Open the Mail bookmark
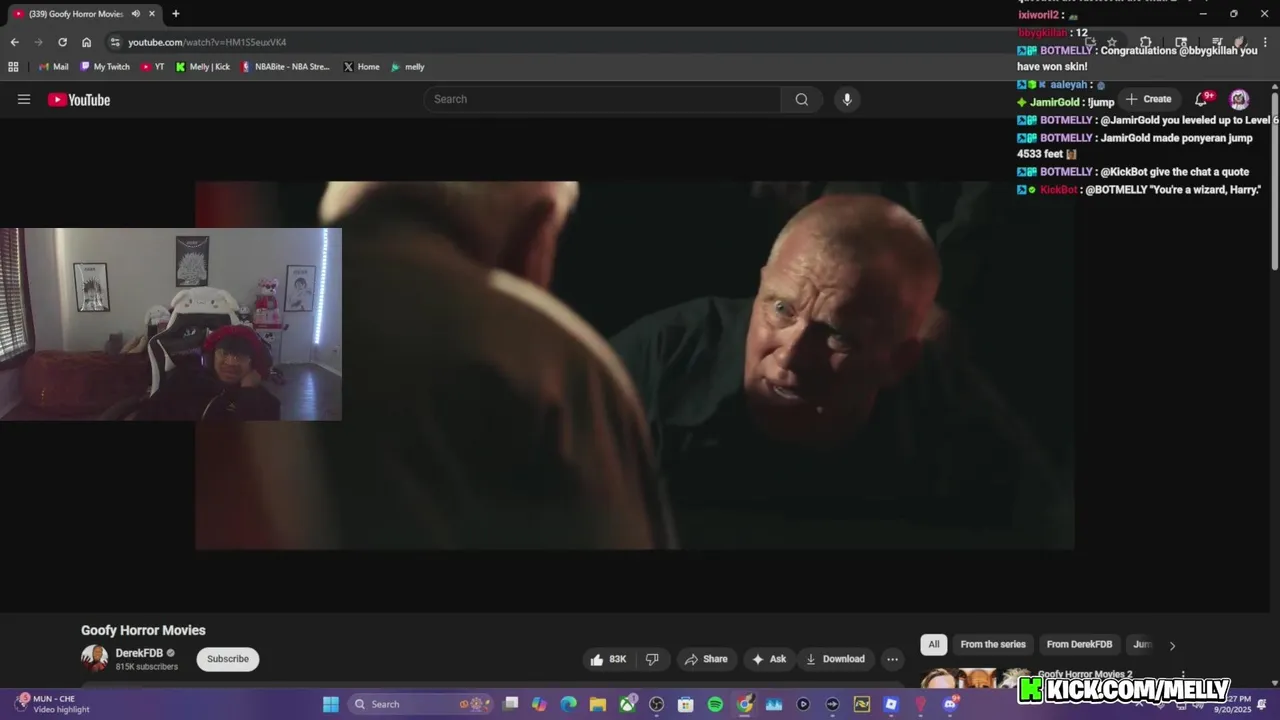Viewport: 1280px width, 720px height. coord(54,67)
